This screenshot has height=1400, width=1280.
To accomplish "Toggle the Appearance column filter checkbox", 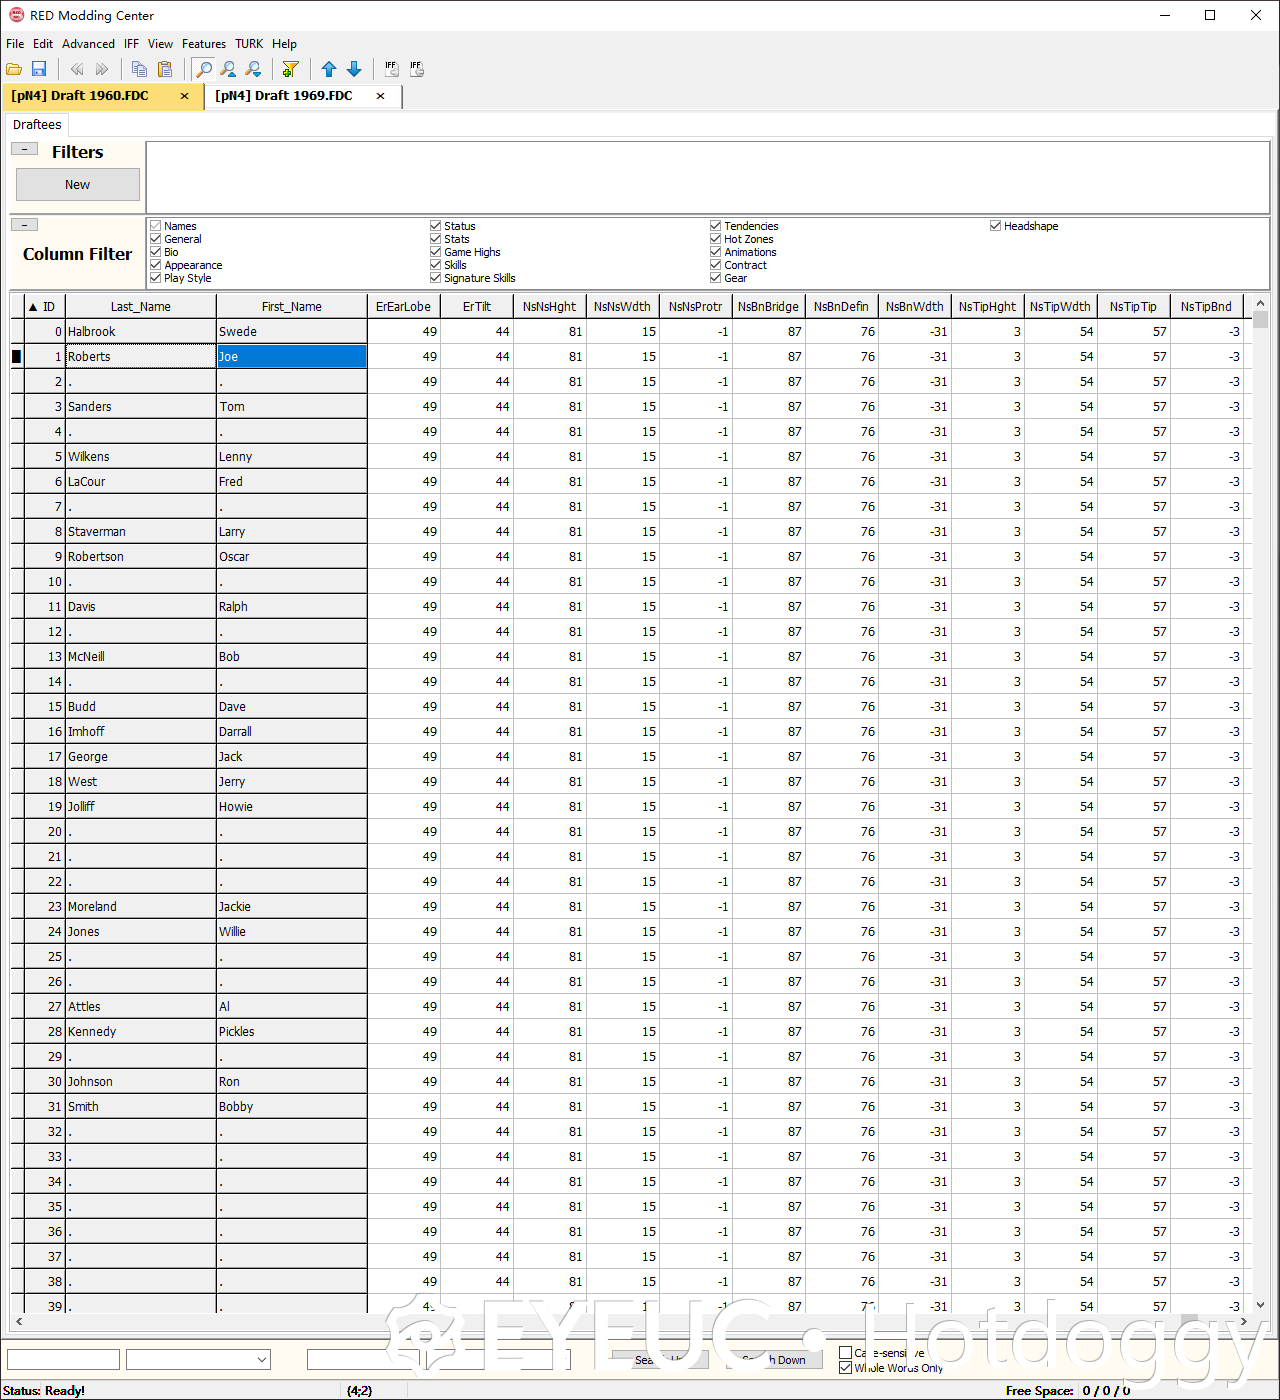I will [x=156, y=265].
